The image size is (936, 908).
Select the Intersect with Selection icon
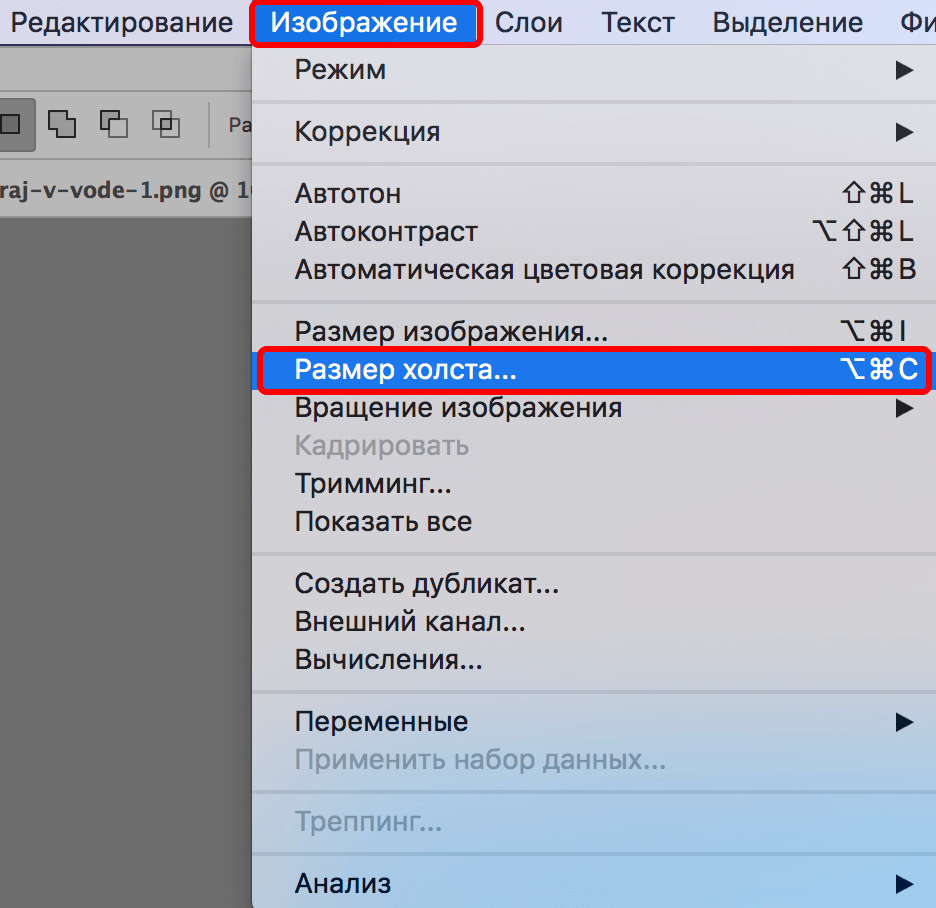165,124
